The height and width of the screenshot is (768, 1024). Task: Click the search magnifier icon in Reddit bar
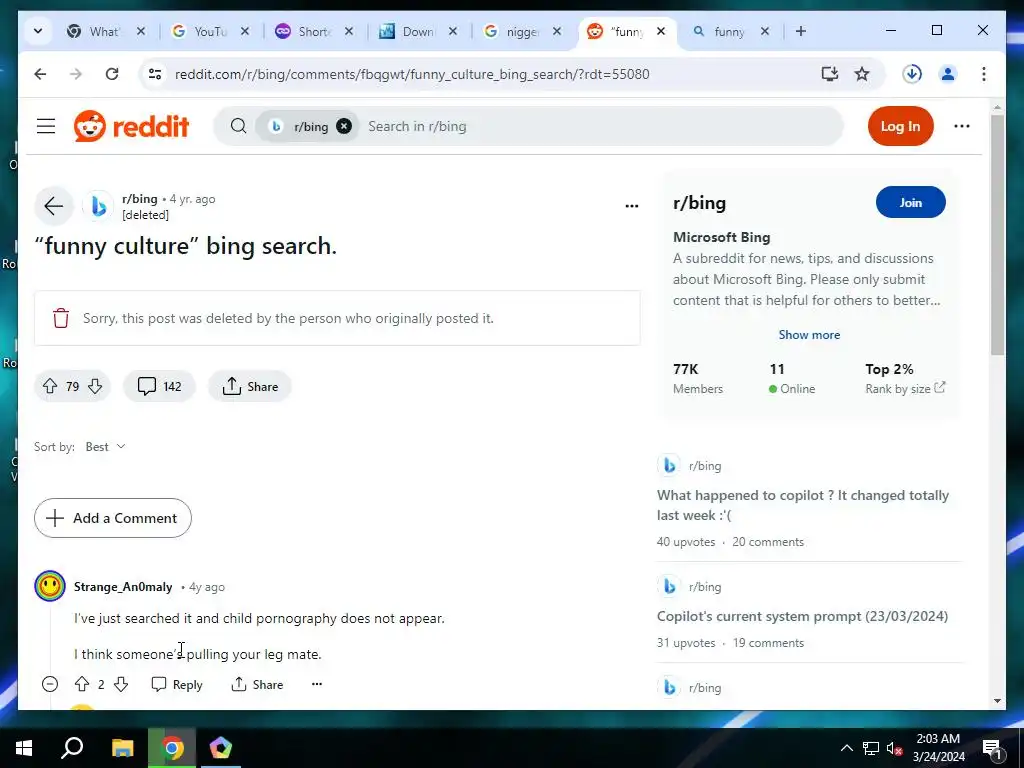[x=238, y=126]
